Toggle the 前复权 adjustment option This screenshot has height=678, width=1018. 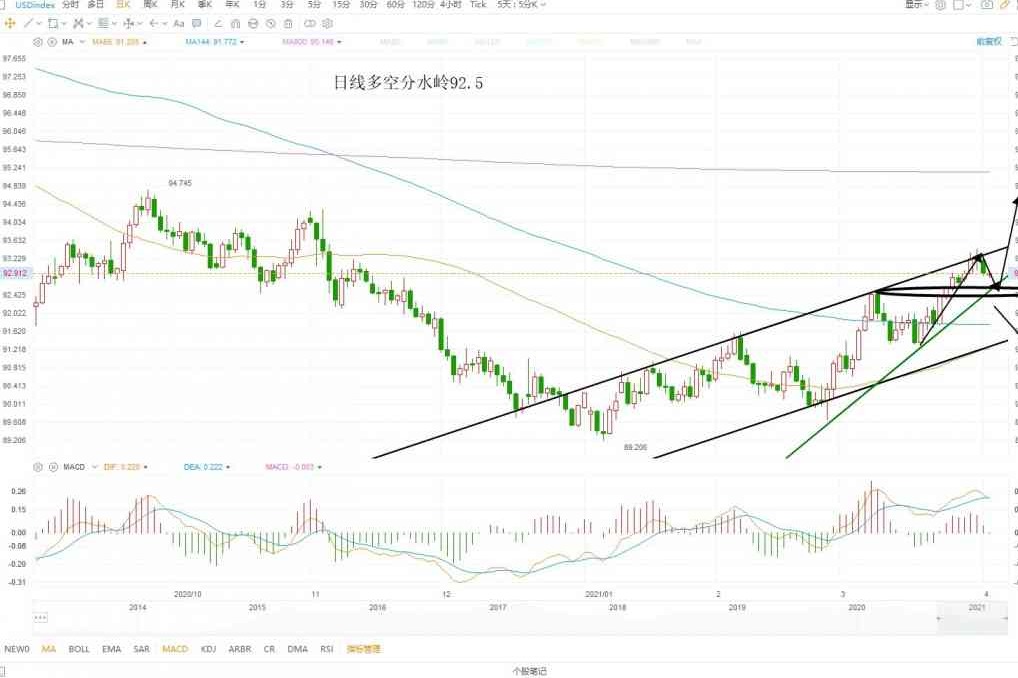pyautogui.click(x=988, y=42)
